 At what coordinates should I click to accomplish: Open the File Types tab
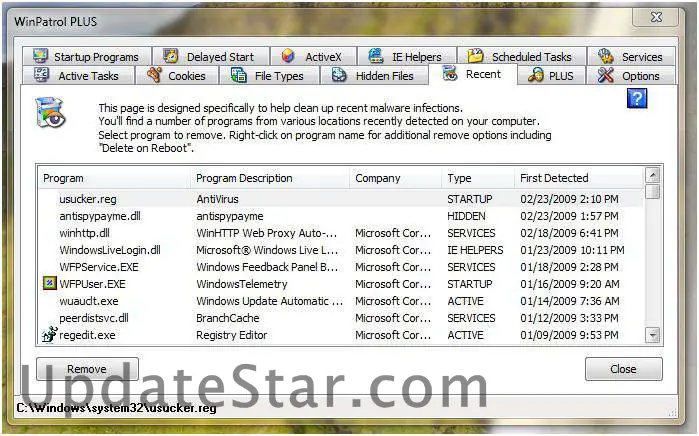tap(270, 75)
